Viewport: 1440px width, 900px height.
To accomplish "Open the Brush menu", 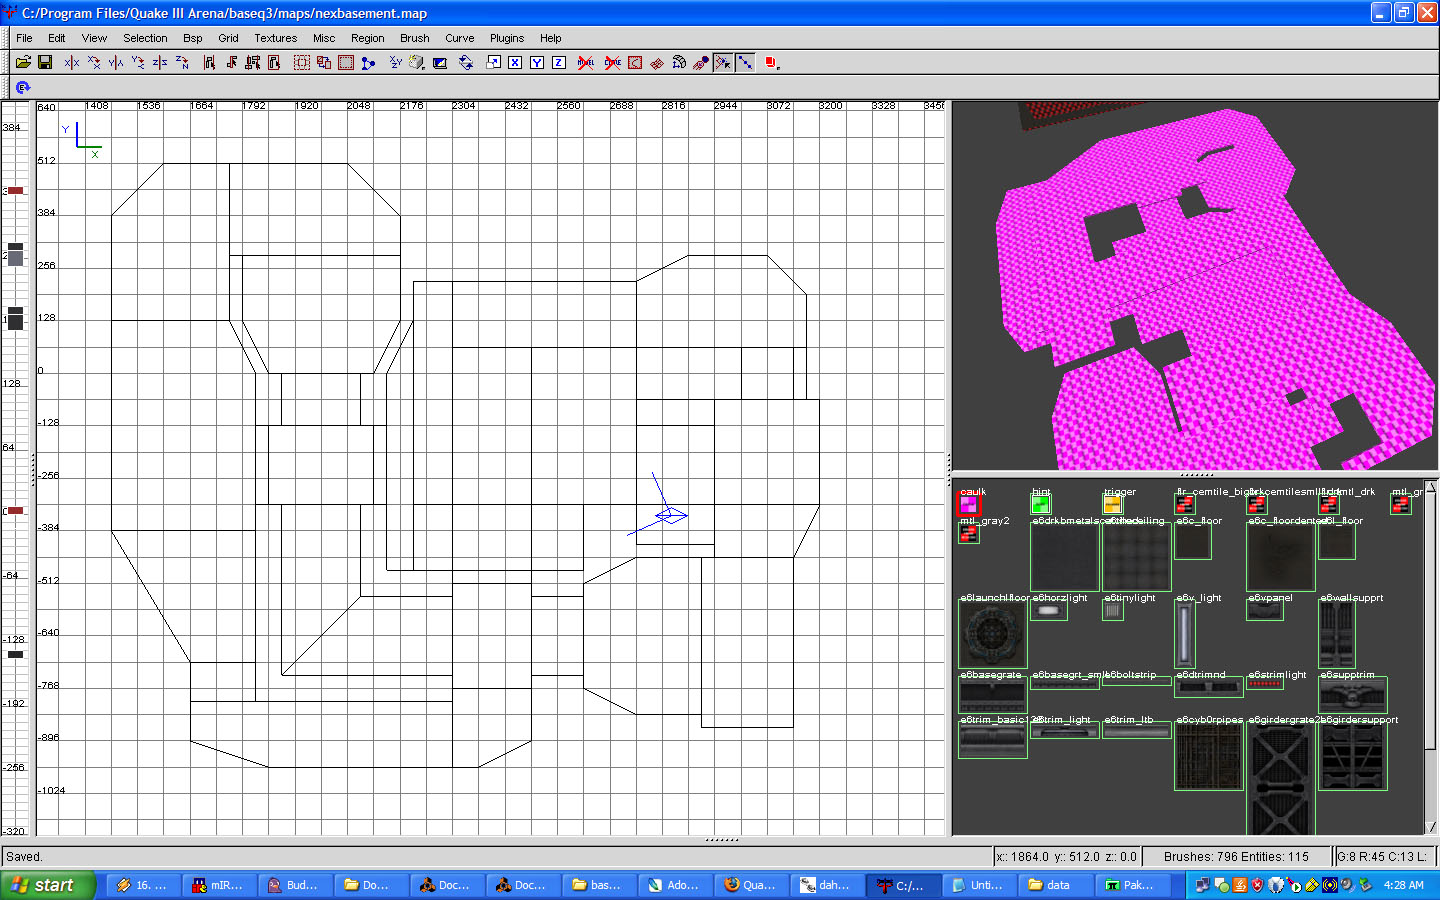I will [414, 38].
